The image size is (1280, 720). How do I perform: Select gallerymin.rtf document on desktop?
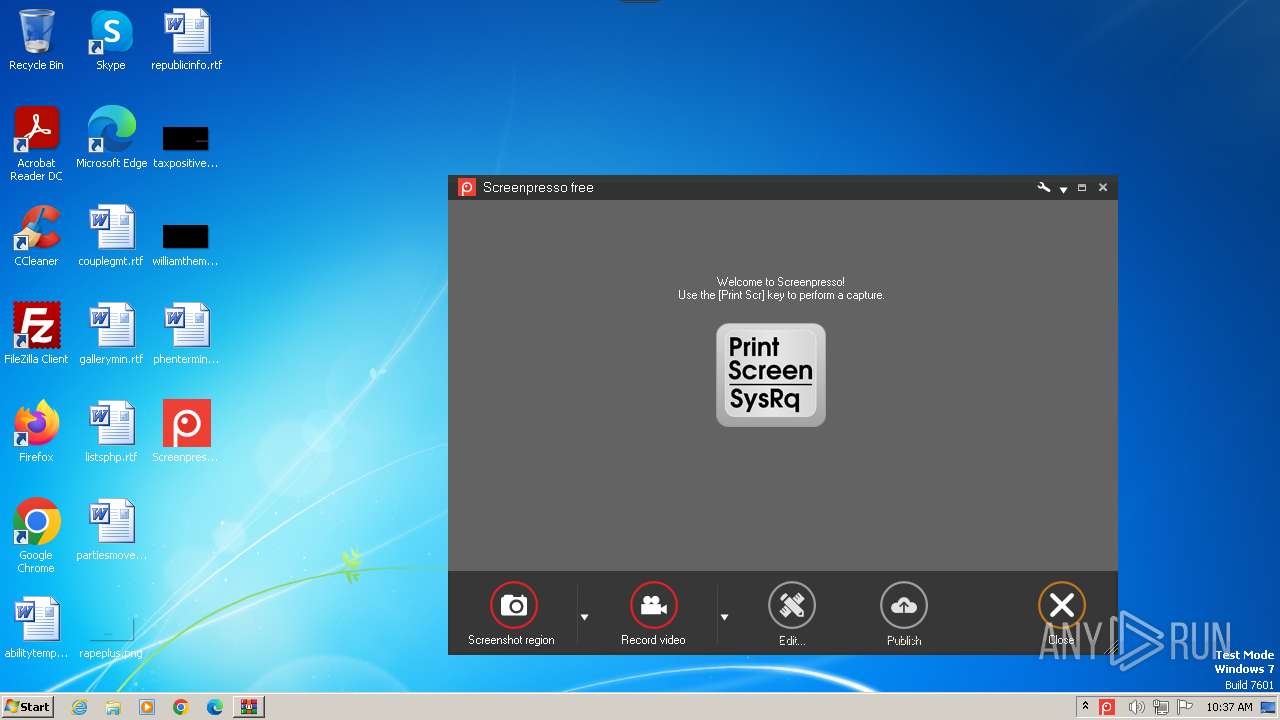111,334
